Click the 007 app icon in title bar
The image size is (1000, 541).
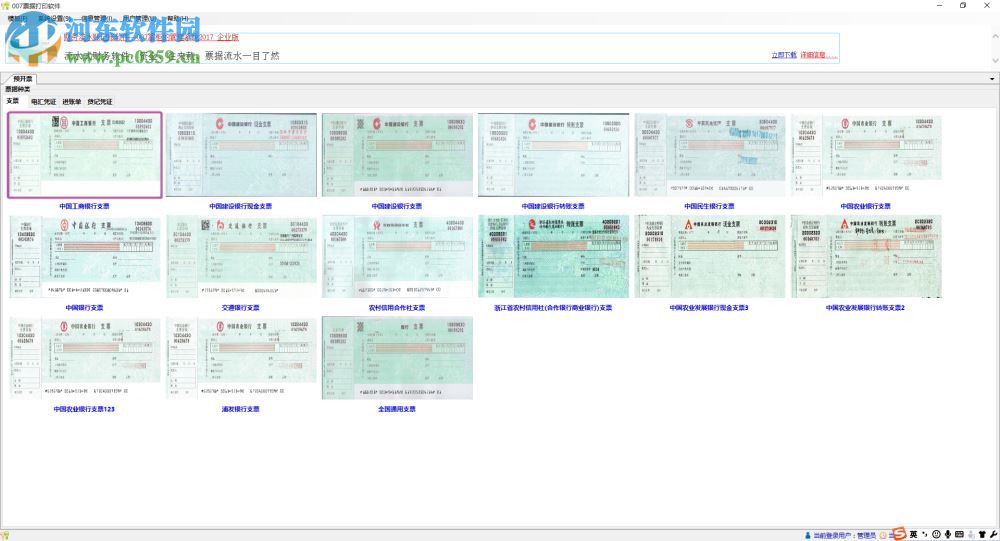click(x=6, y=5)
